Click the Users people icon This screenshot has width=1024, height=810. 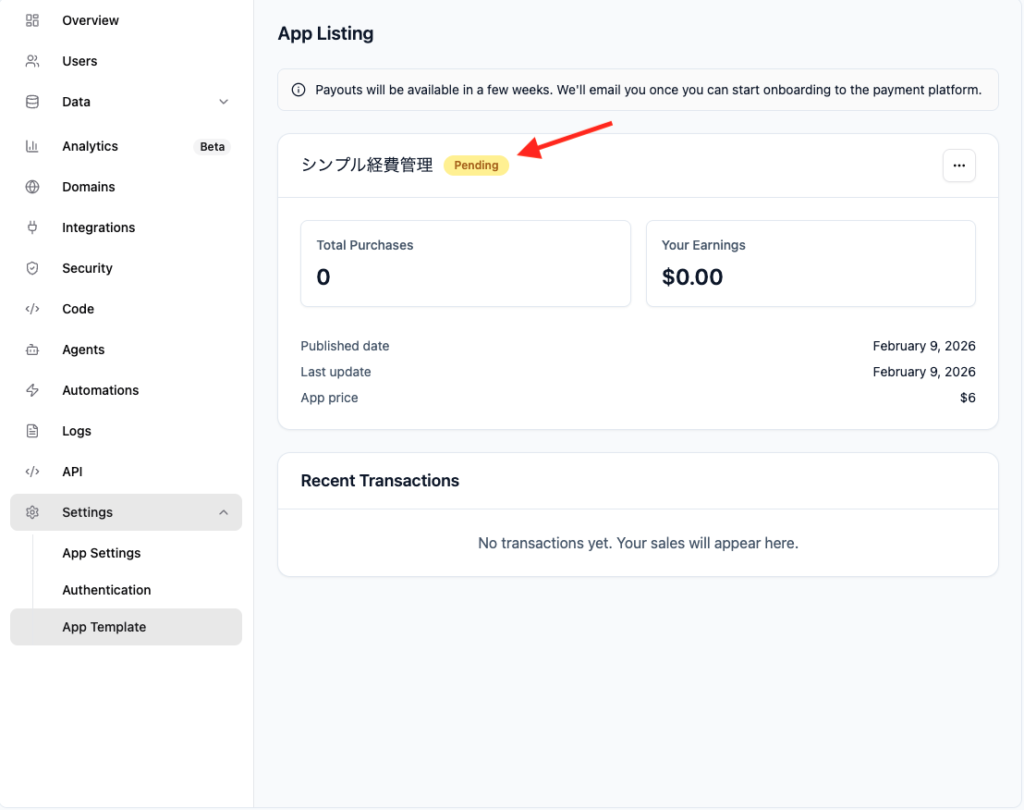32,61
